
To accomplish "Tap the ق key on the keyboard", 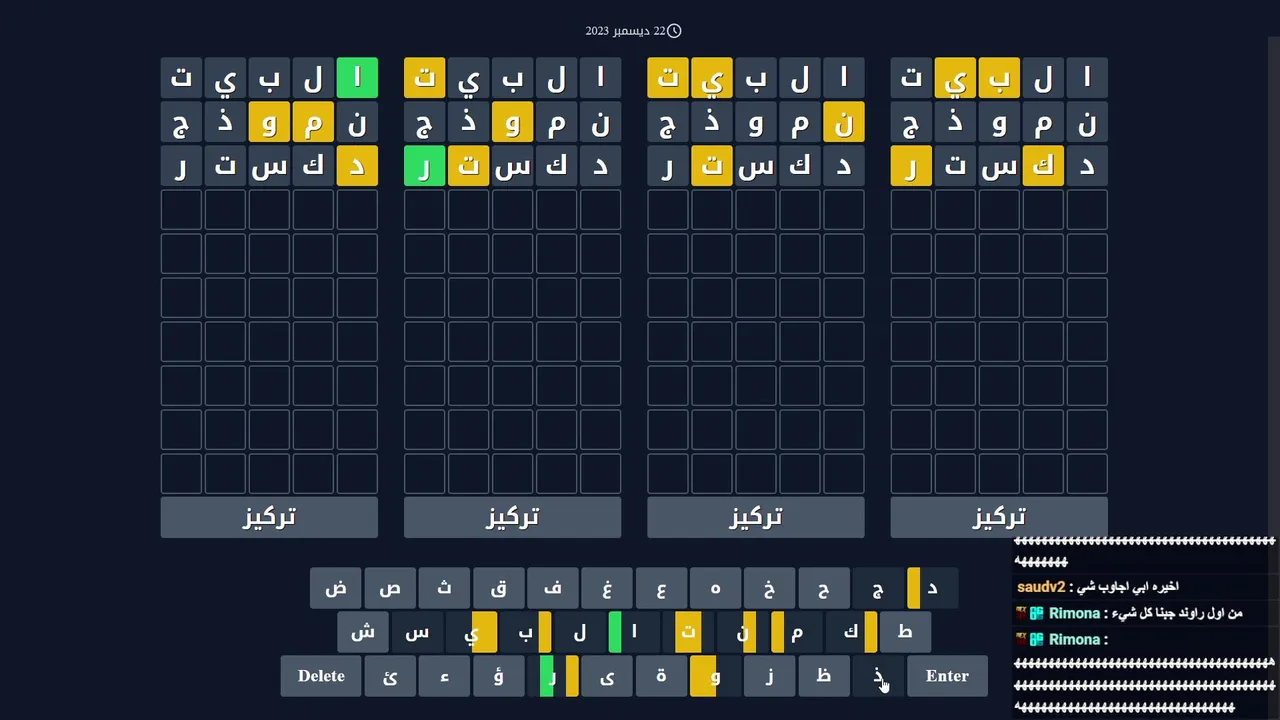I will (x=498, y=588).
